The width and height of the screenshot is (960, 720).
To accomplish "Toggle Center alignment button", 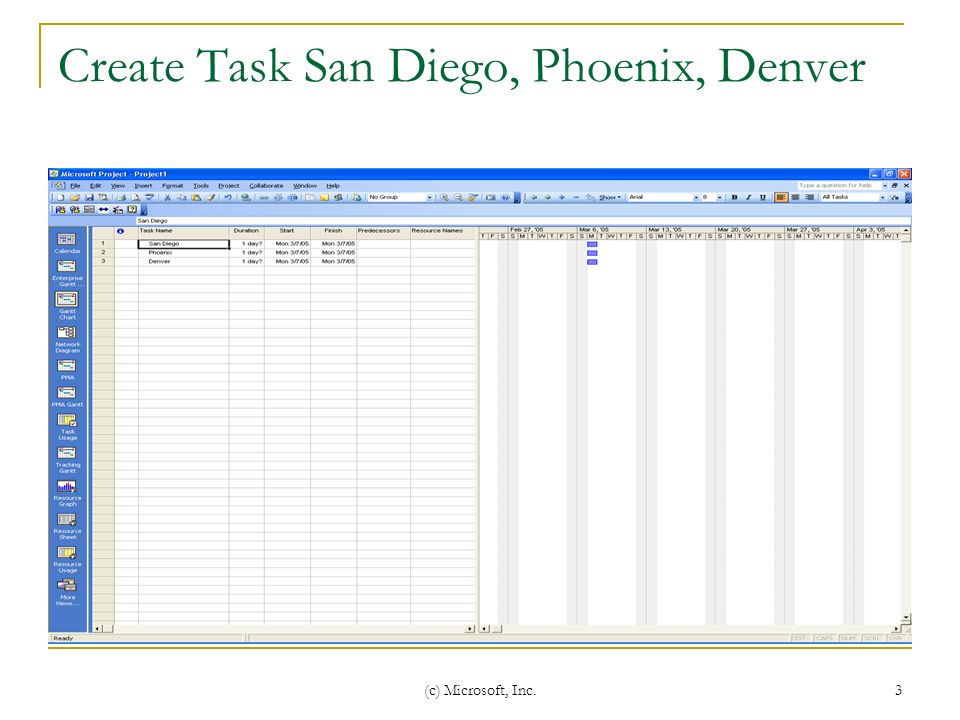I will pyautogui.click(x=795, y=197).
